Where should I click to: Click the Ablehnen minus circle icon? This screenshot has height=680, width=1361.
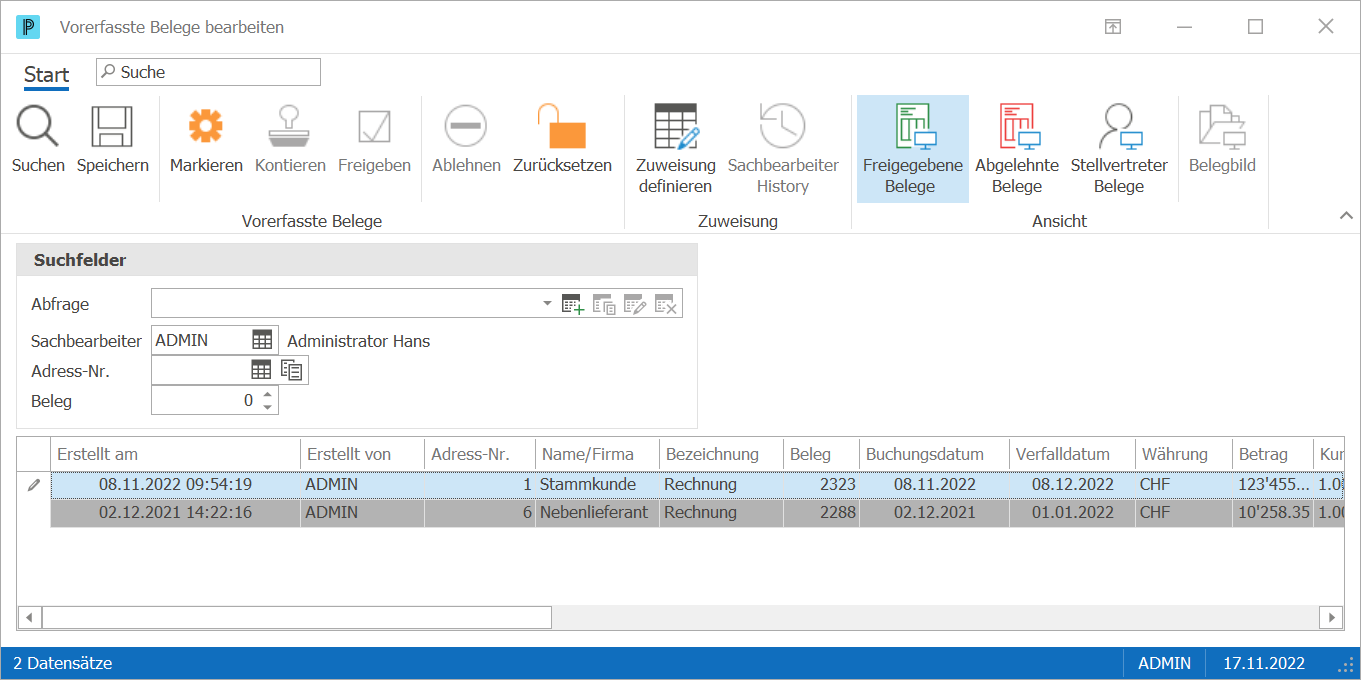click(466, 127)
